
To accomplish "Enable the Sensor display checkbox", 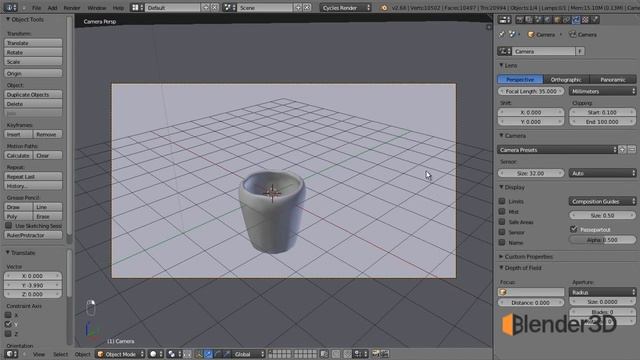I will pyautogui.click(x=502, y=232).
